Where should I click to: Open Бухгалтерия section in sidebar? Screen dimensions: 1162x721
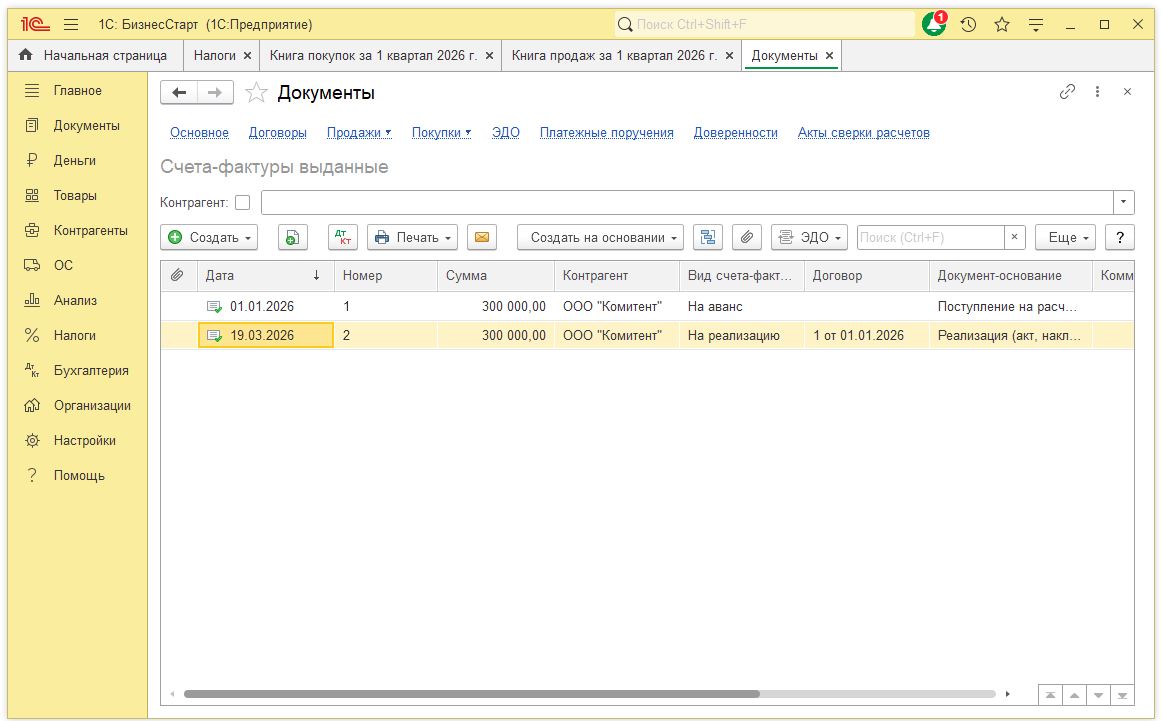click(x=90, y=370)
